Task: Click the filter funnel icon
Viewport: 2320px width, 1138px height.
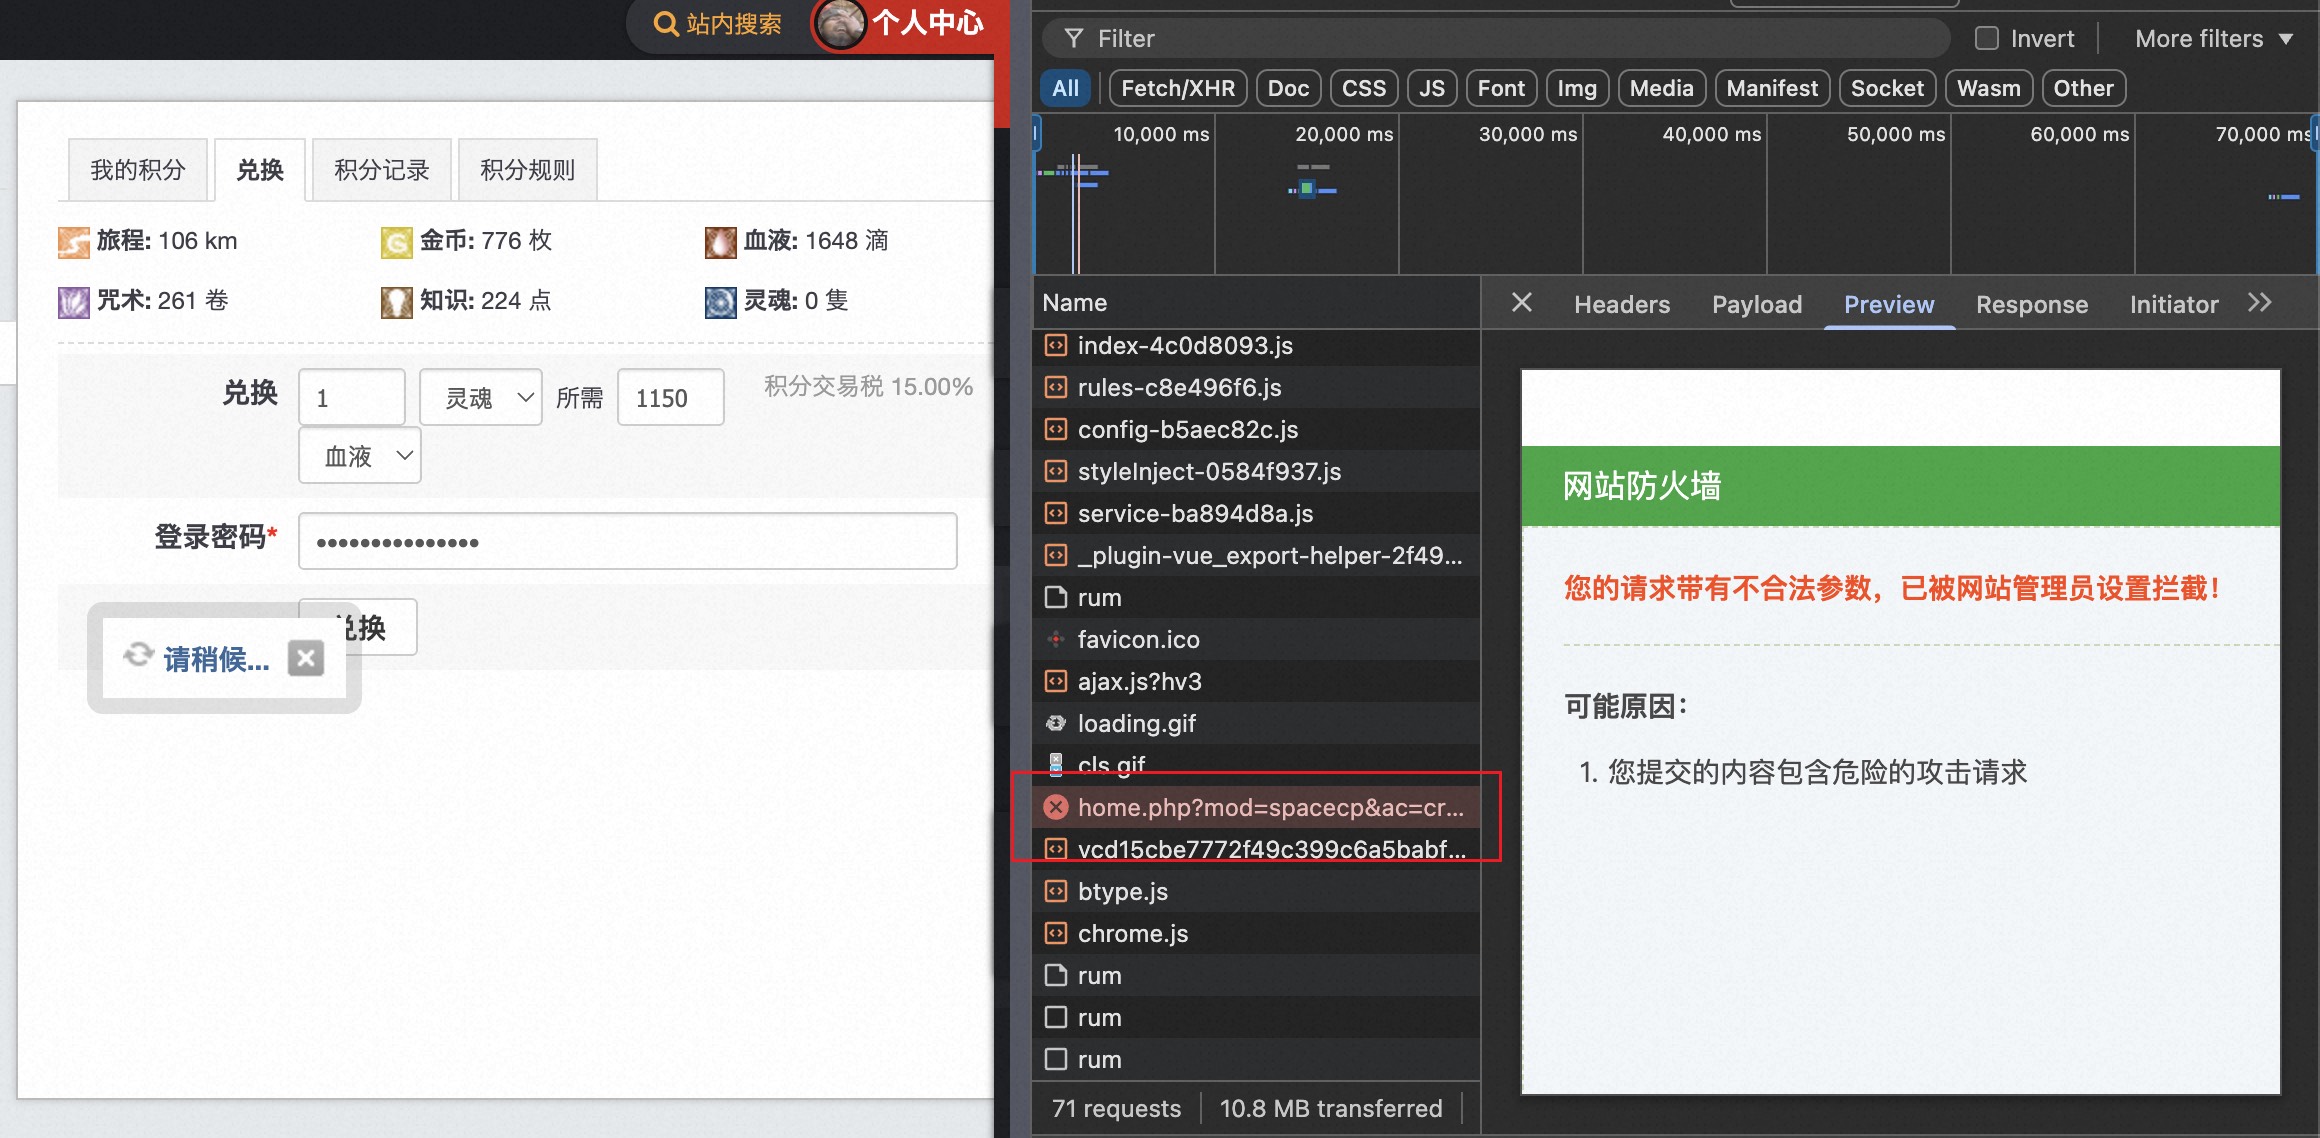Action: click(1074, 38)
